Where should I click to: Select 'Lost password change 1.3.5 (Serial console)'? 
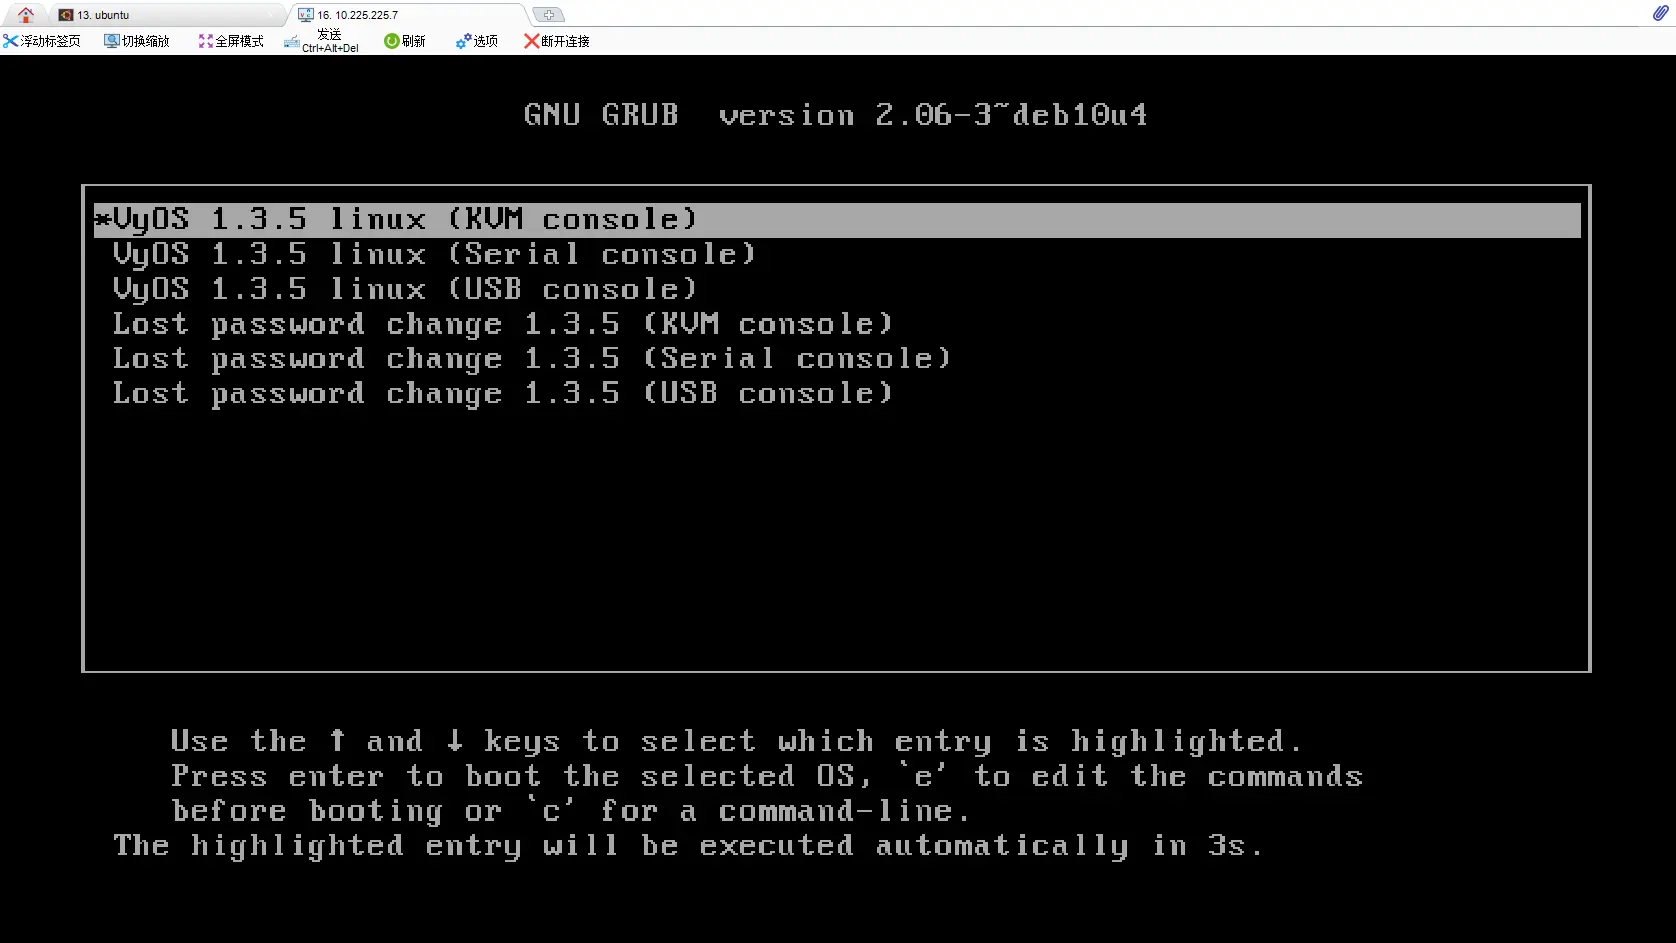531,358
